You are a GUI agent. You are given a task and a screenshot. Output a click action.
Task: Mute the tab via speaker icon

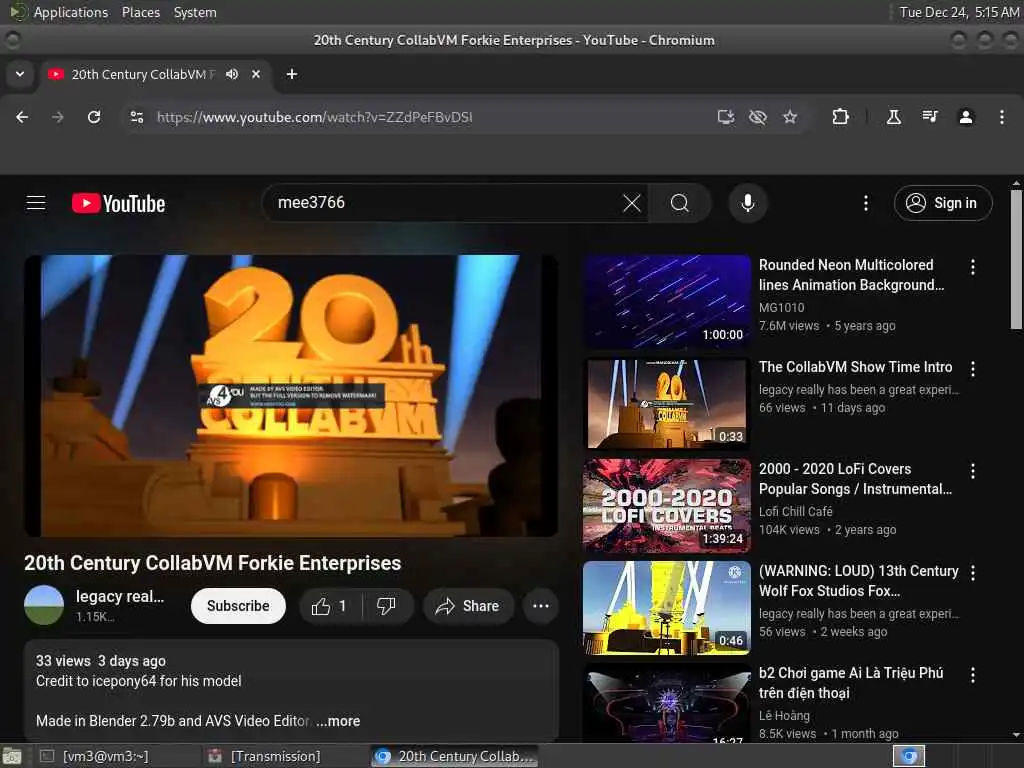[232, 74]
